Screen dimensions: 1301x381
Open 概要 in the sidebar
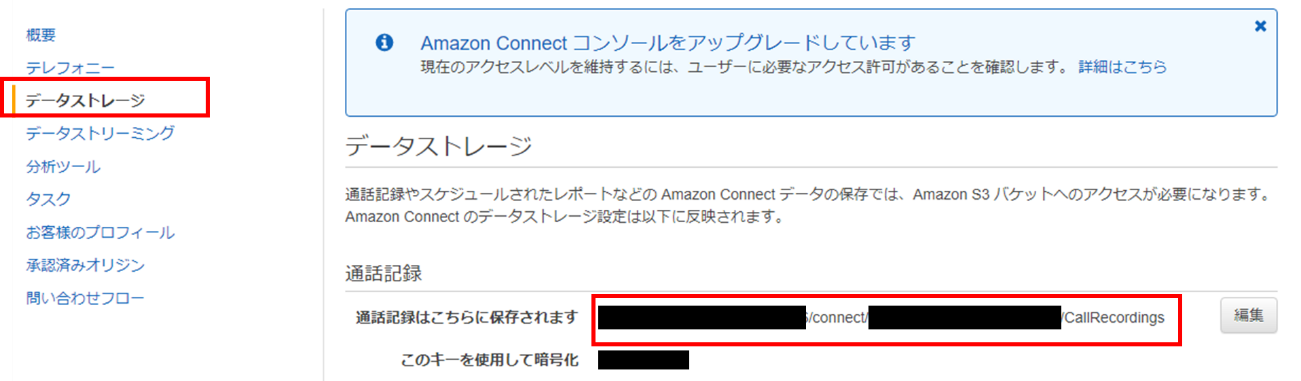(x=41, y=35)
